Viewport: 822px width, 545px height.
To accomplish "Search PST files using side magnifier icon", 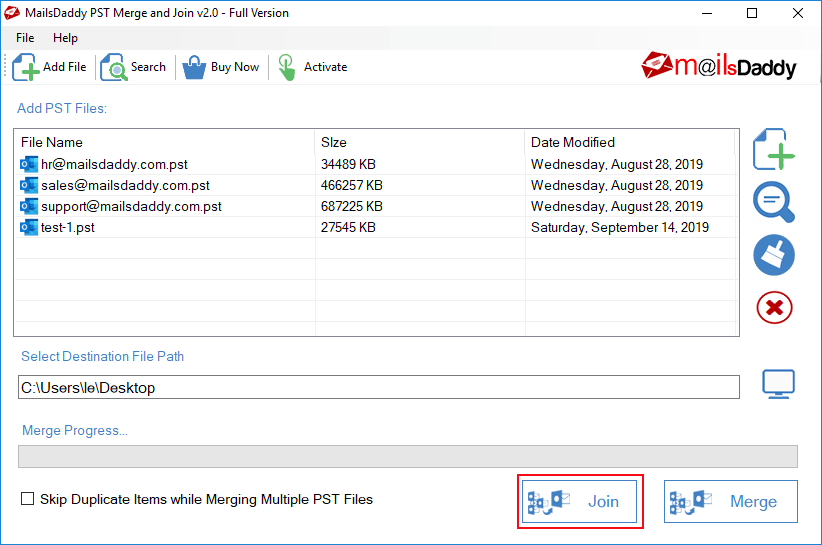I will tap(774, 202).
